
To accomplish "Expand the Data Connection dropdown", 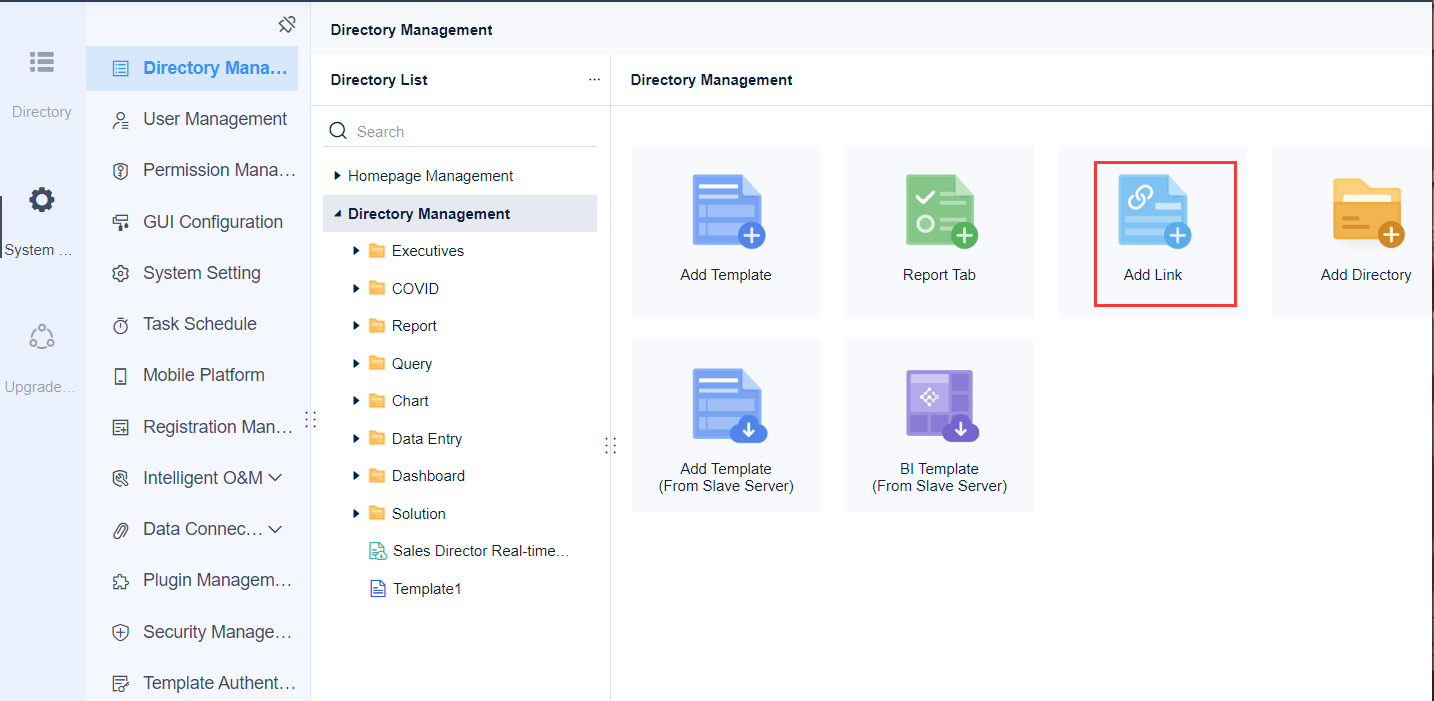I will [x=274, y=529].
